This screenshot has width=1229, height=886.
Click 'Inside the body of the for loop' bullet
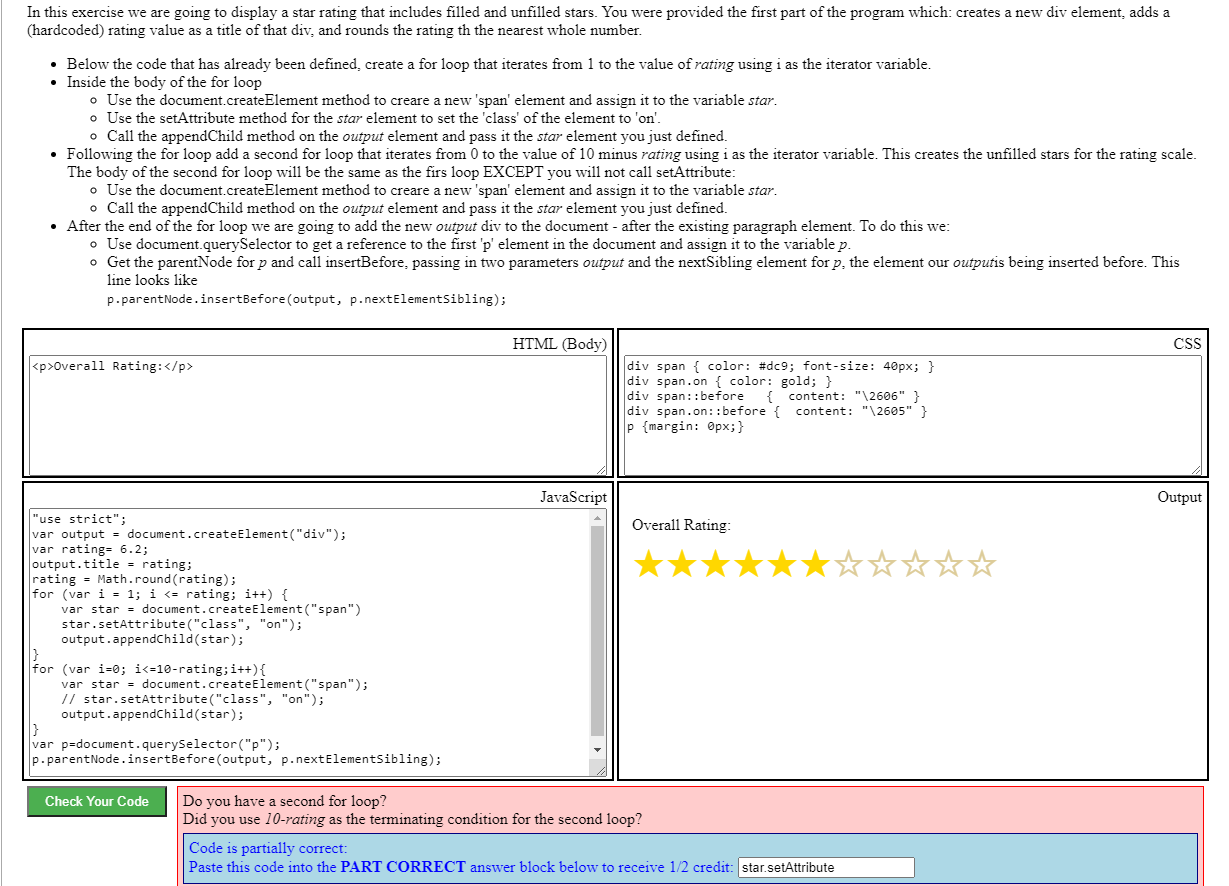click(x=164, y=82)
